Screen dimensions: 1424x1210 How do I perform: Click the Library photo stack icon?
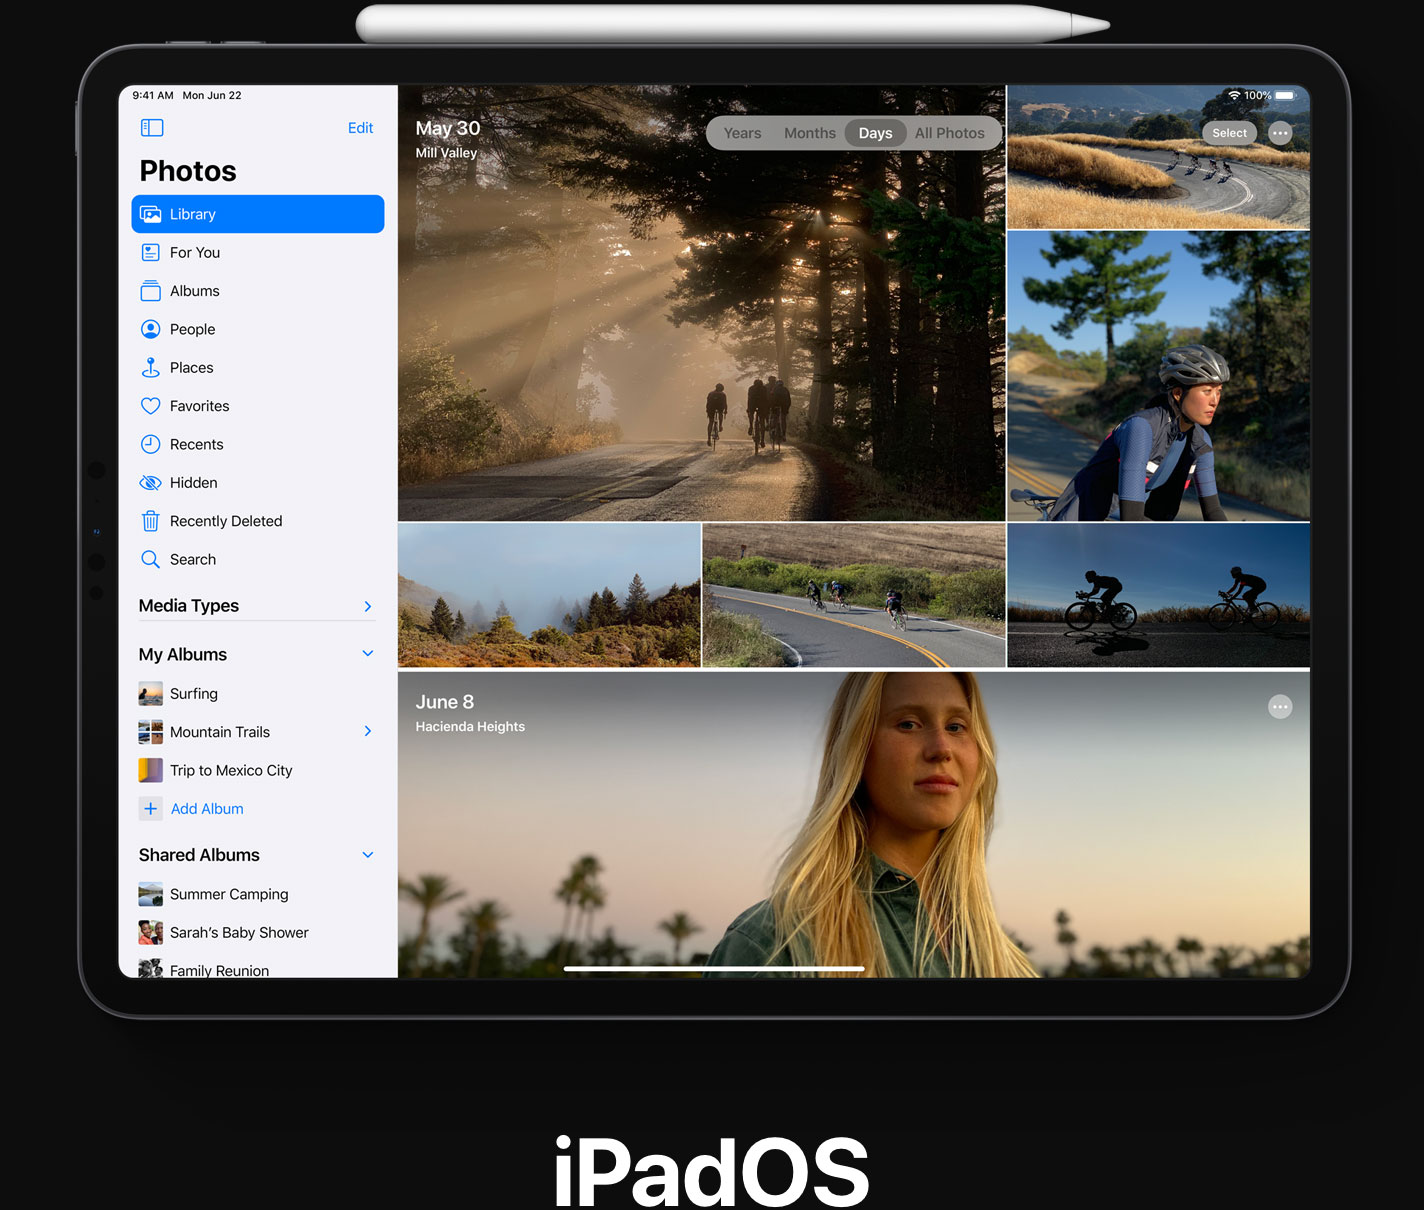tap(151, 214)
